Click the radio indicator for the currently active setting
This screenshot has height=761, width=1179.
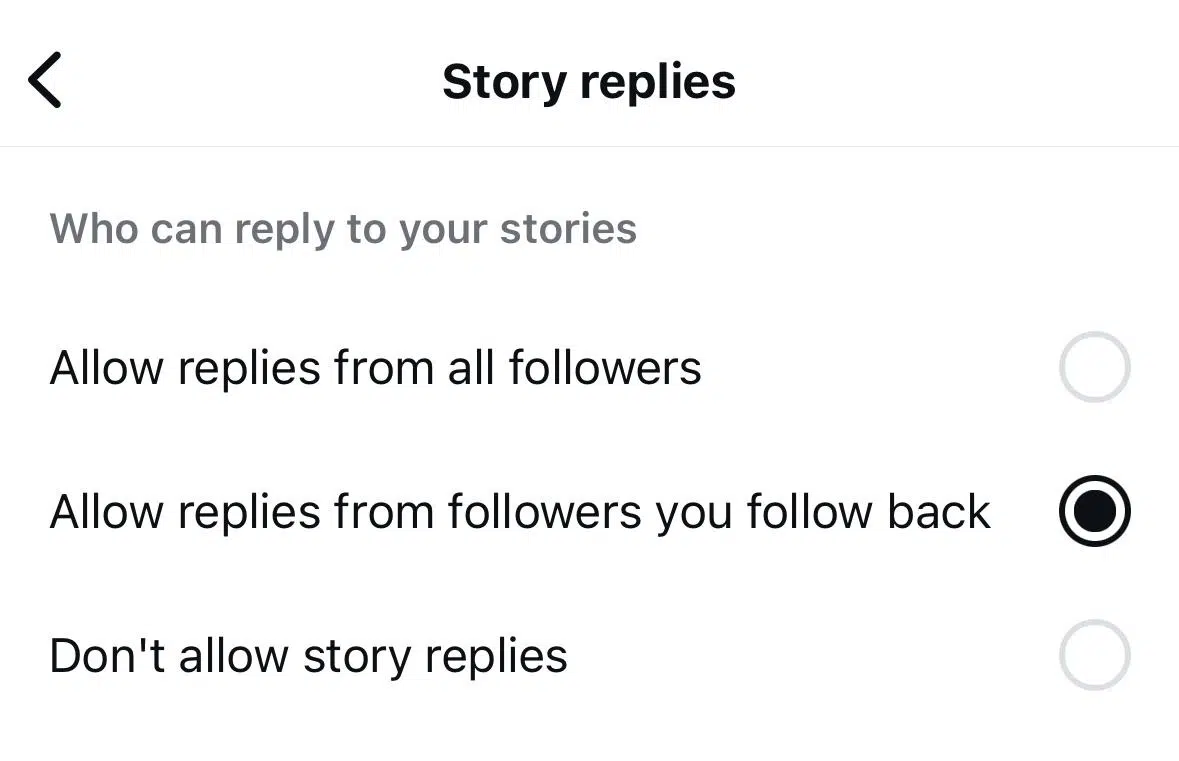1095,511
